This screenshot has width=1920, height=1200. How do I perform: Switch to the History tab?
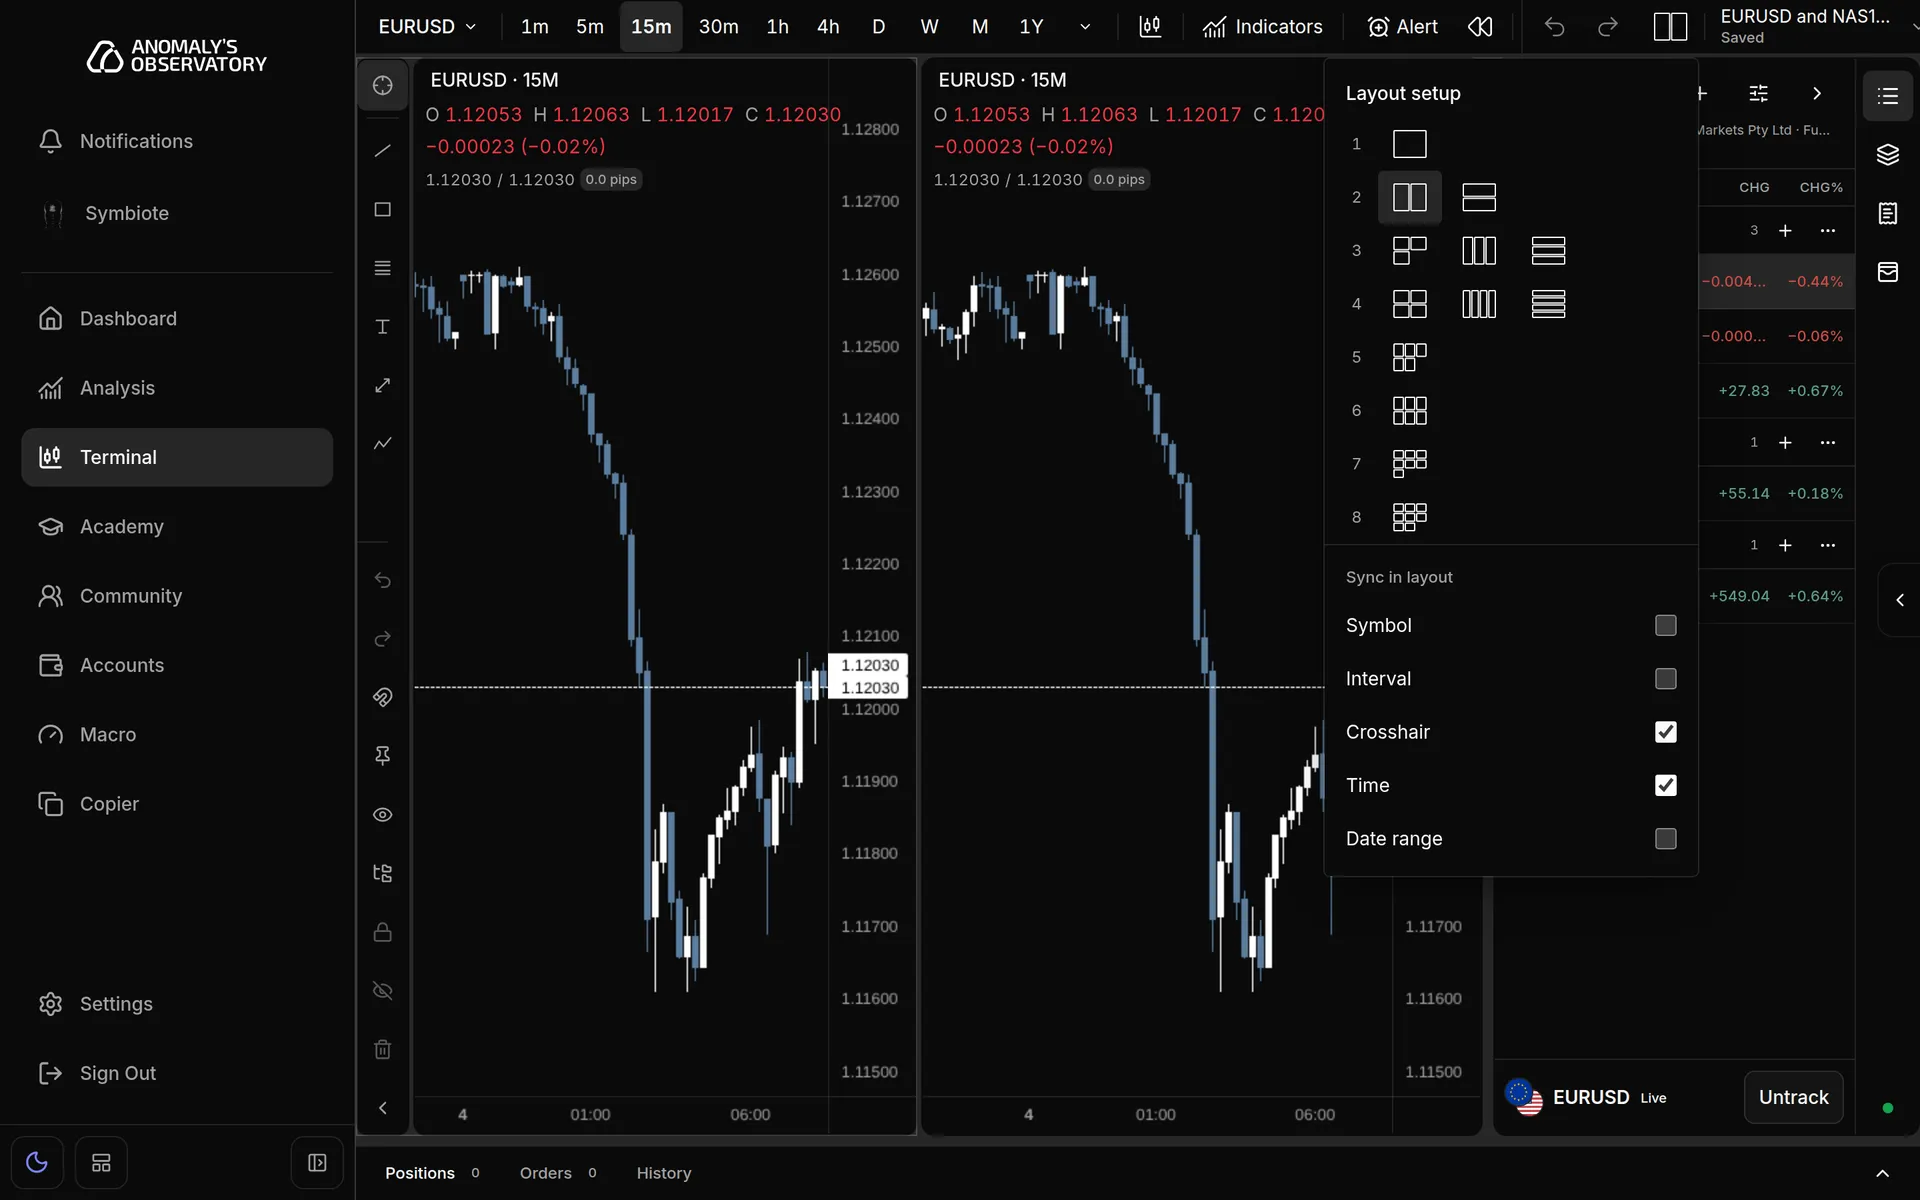click(x=664, y=1173)
